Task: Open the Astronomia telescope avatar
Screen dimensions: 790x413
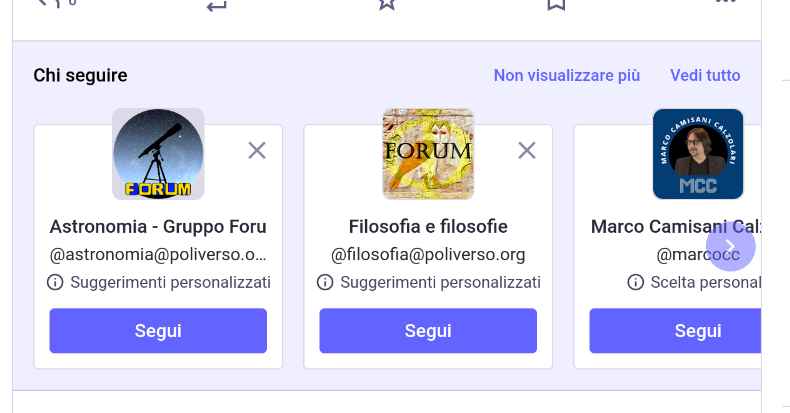Action: click(x=158, y=154)
